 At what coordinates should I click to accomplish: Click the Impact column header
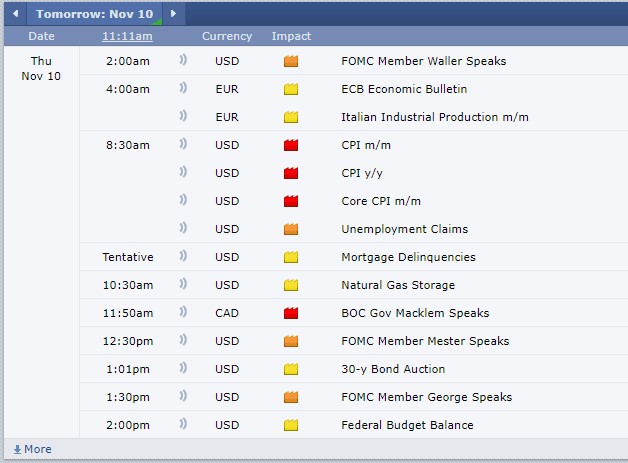click(x=291, y=36)
